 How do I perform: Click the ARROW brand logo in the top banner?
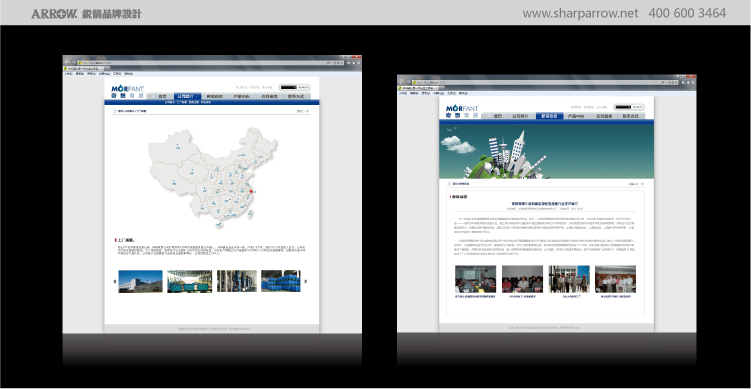[54, 13]
